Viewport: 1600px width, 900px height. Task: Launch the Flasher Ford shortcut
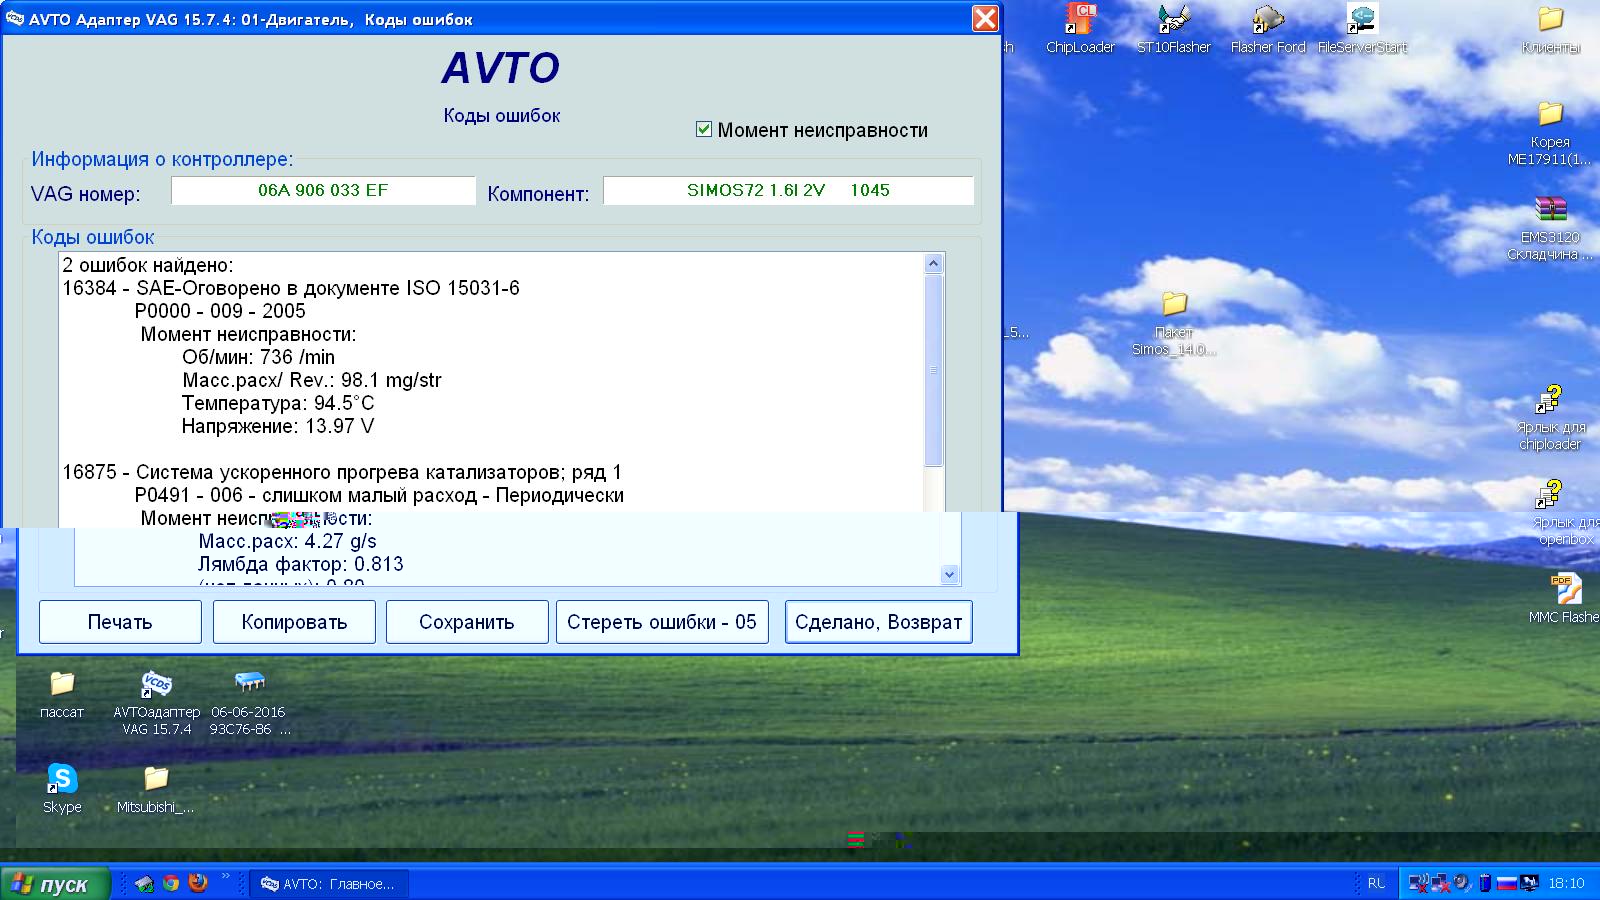pyautogui.click(x=1268, y=20)
